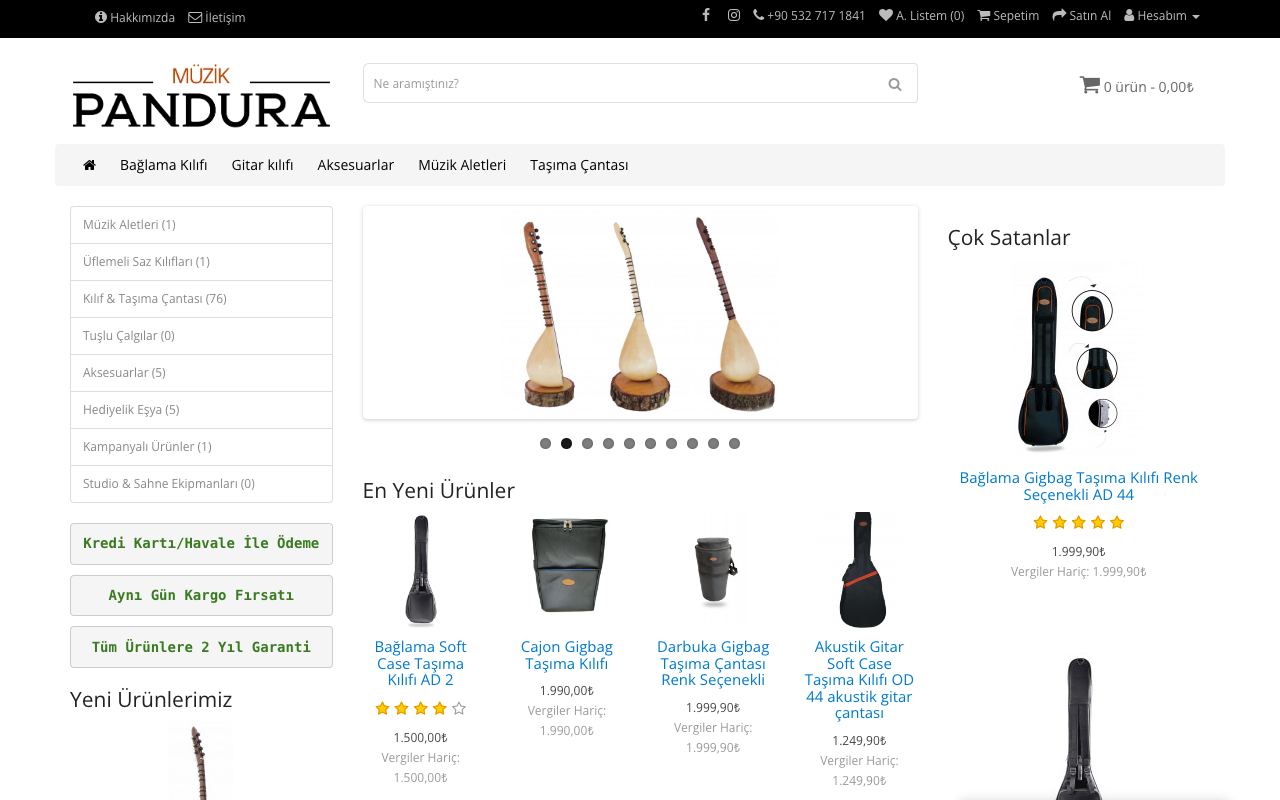Jump to the last slideshow dot

pos(734,444)
